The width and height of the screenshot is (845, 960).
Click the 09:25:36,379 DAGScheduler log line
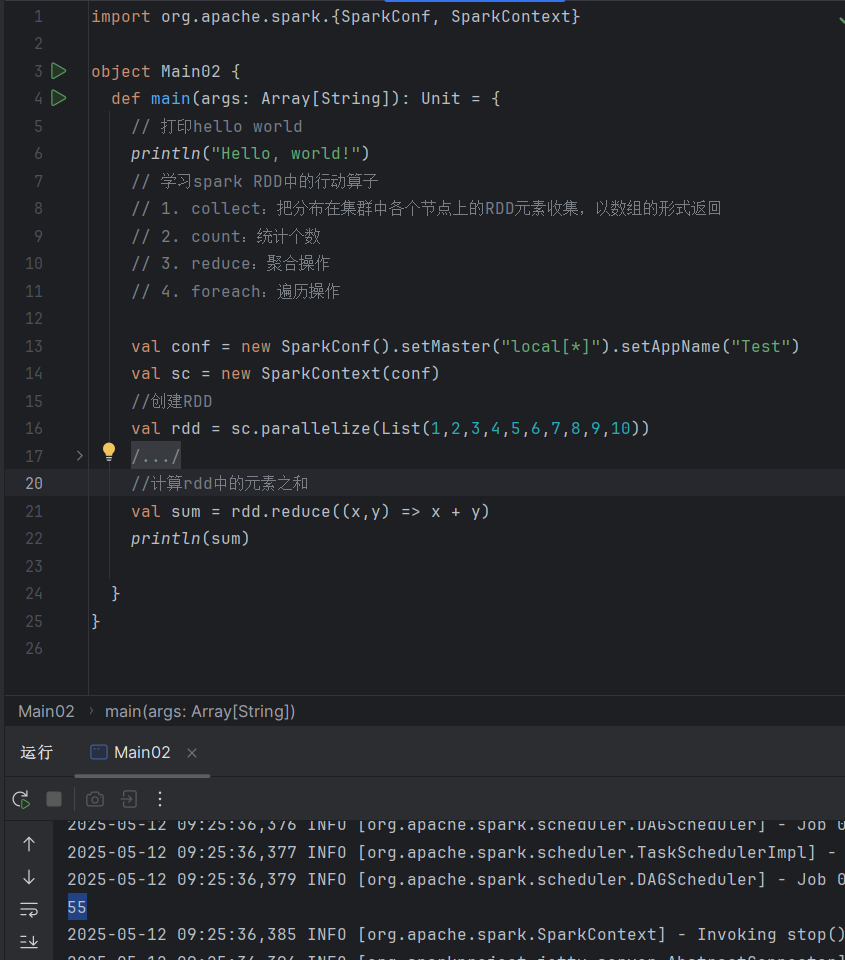(x=456, y=880)
